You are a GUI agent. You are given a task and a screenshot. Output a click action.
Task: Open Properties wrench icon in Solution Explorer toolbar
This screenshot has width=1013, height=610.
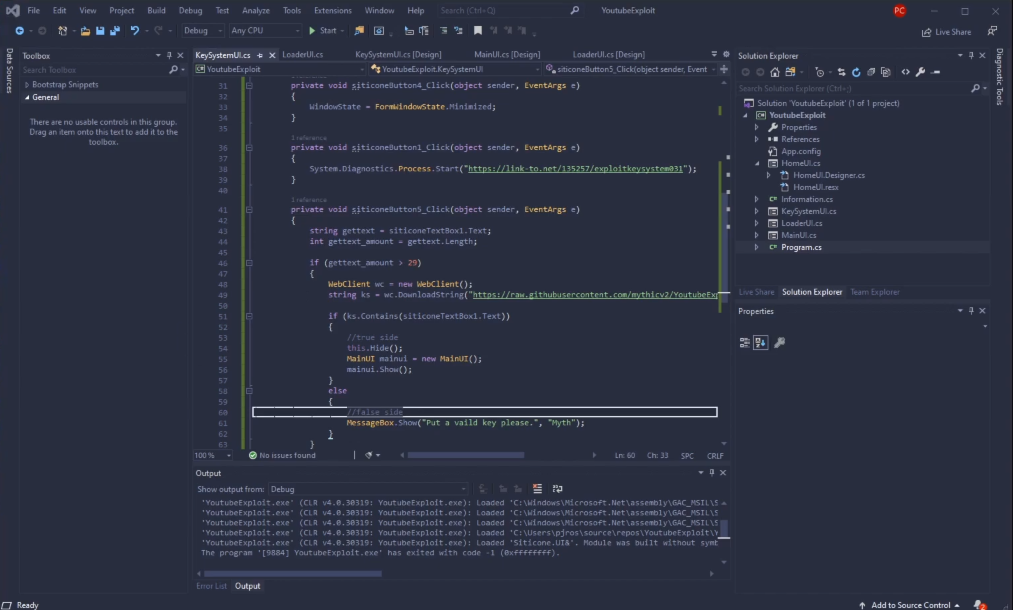920,72
